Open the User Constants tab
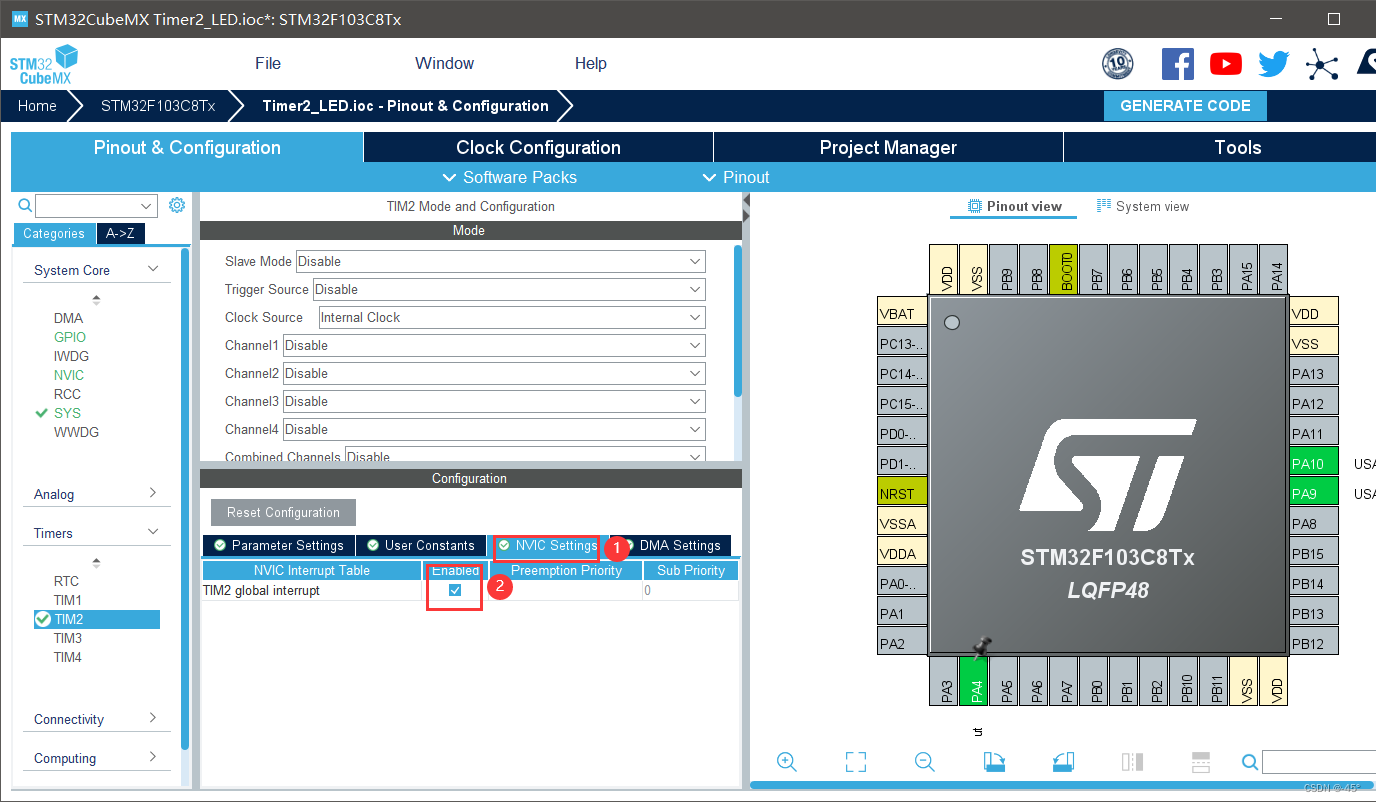Image resolution: width=1376 pixels, height=802 pixels. [x=420, y=545]
